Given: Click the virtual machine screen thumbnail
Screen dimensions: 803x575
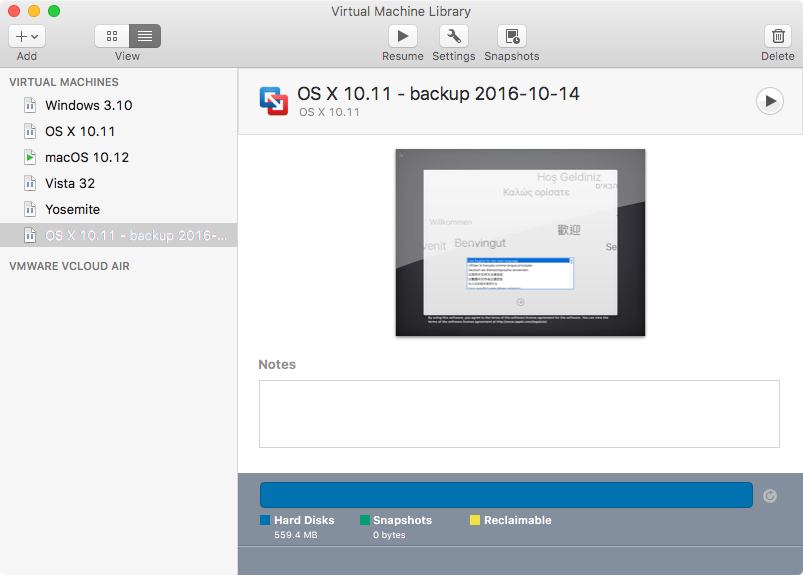Looking at the screenshot, I should click(x=520, y=243).
